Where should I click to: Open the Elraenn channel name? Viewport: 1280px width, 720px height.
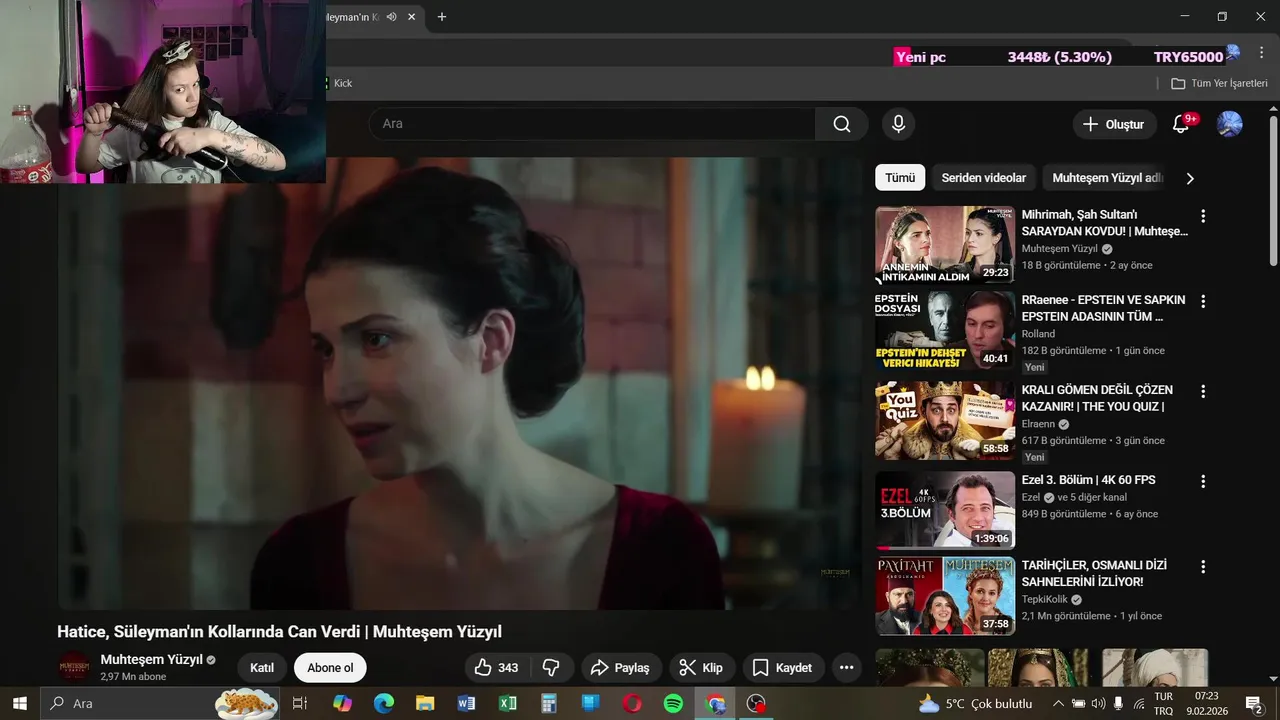[1038, 424]
